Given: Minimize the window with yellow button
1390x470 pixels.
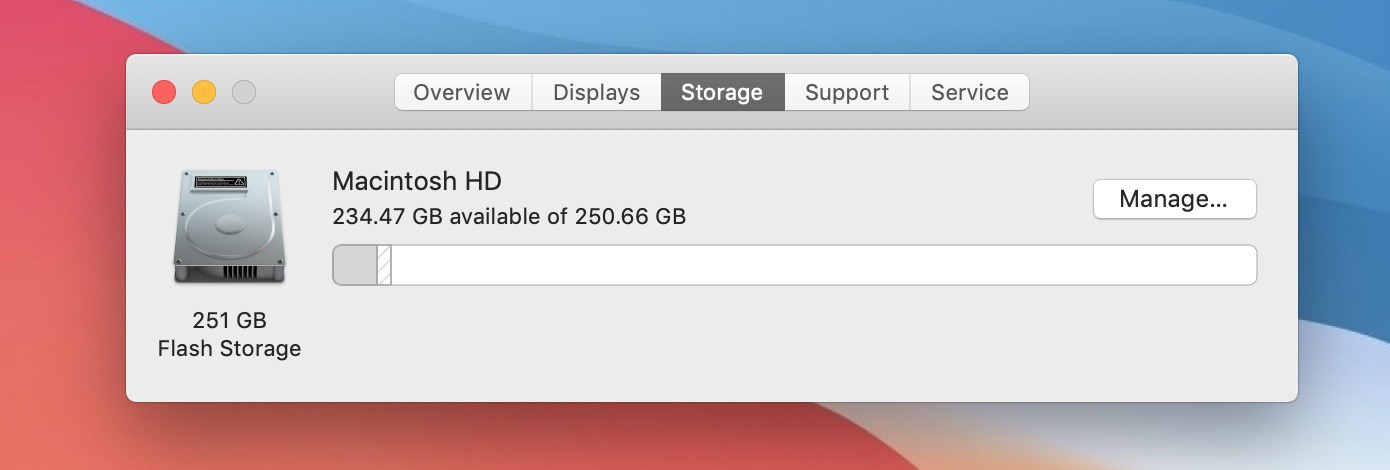Looking at the screenshot, I should 204,92.
